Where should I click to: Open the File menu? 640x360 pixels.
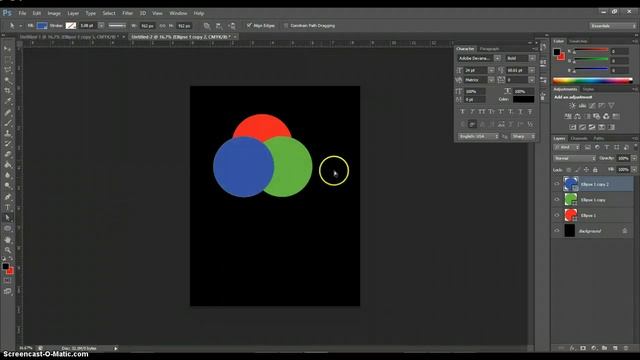point(22,13)
